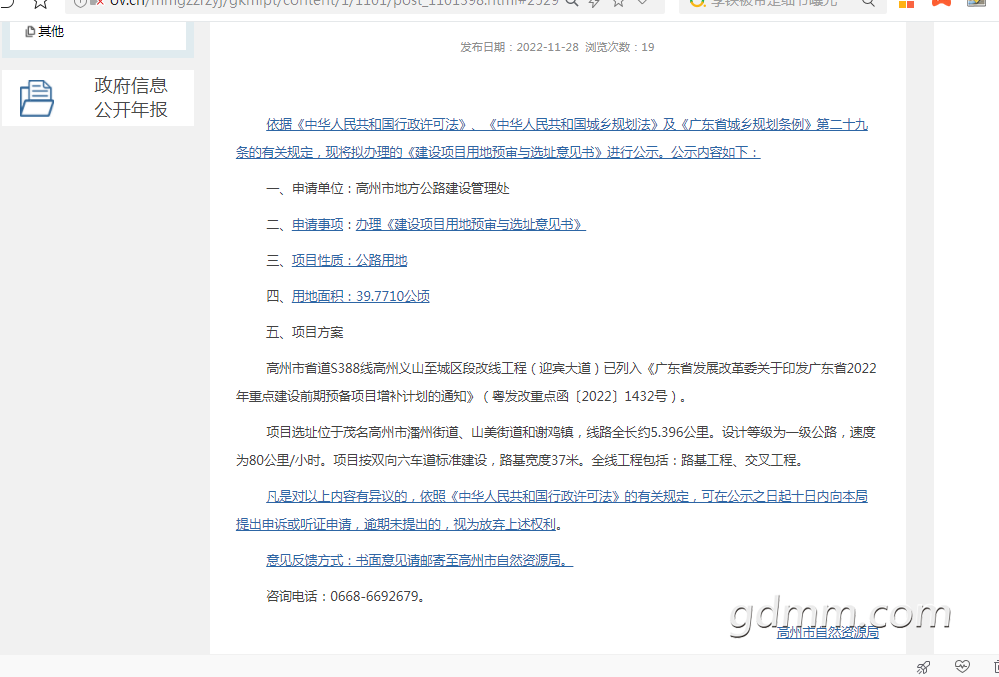The height and width of the screenshot is (677, 999).
Task: Click the line 一、申请单位：高州市地方公路建设管理处
Action: point(388,189)
